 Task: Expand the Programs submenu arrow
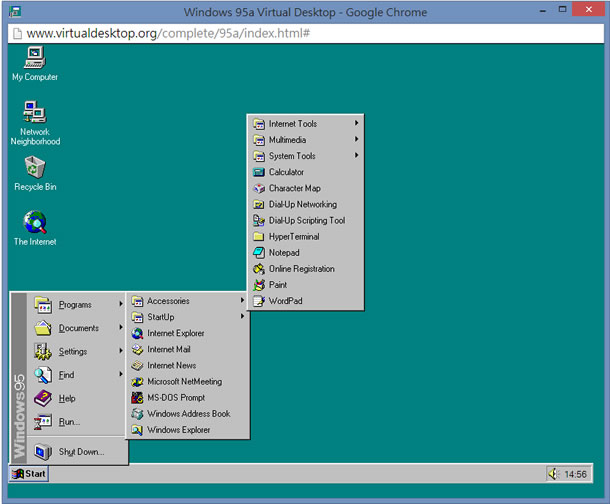[x=121, y=304]
